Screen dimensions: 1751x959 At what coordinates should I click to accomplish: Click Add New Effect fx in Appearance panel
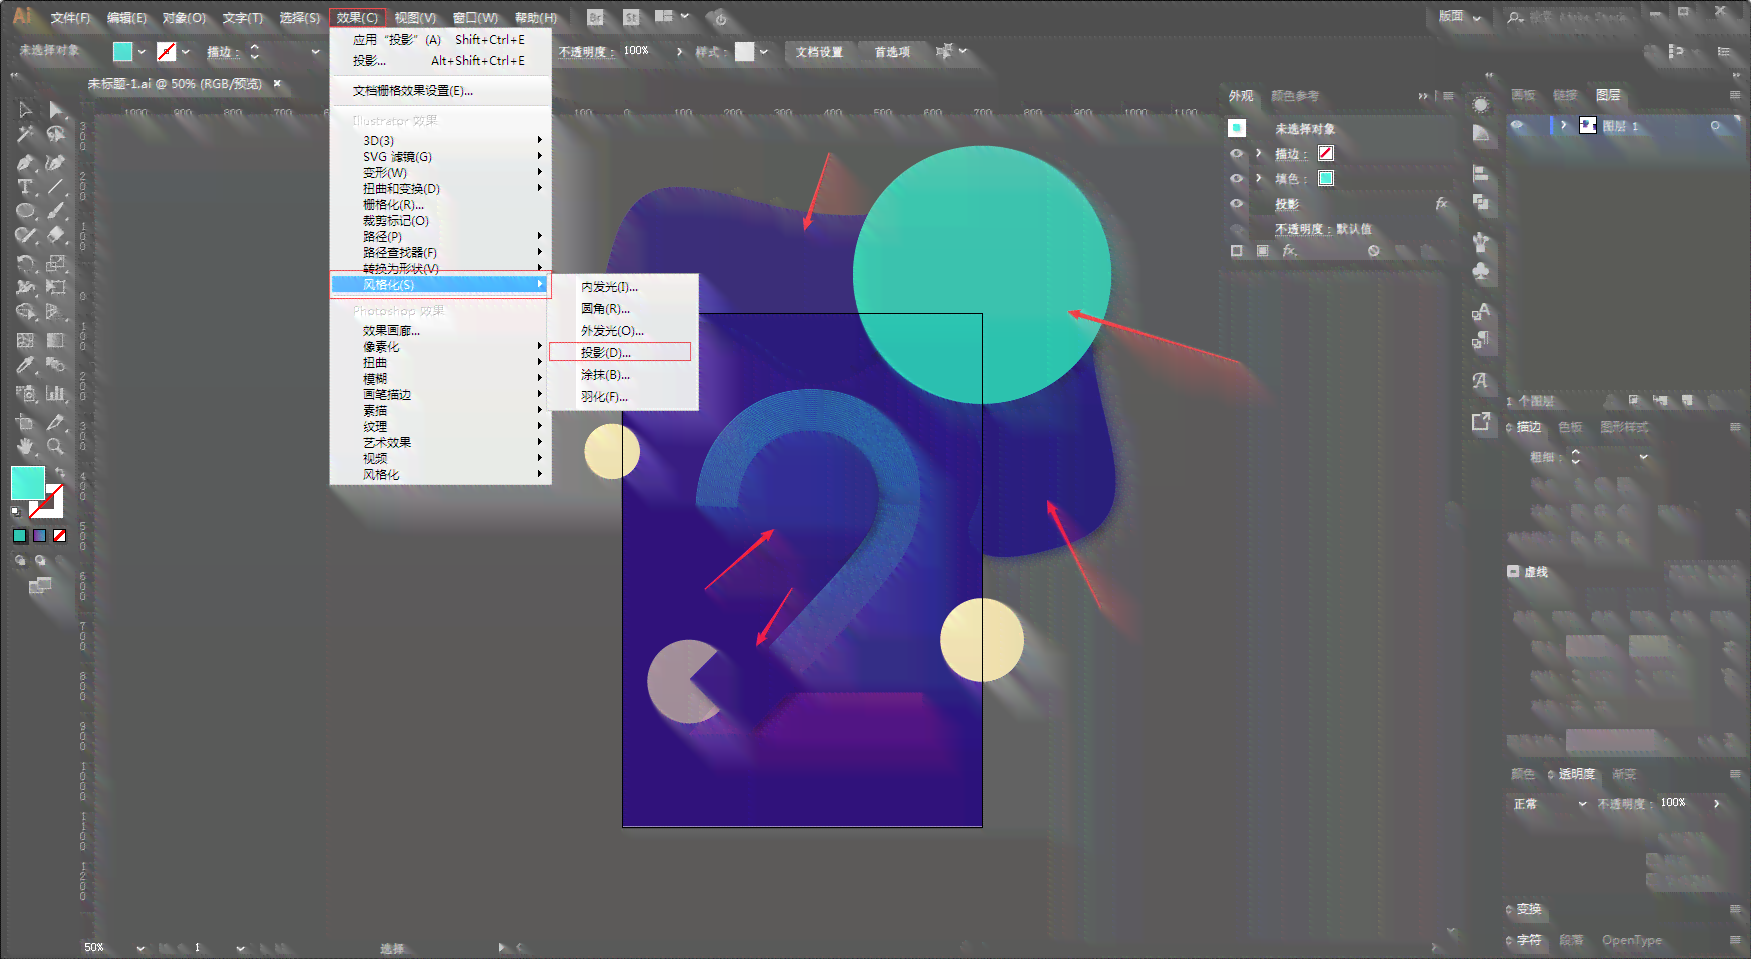tap(1290, 251)
